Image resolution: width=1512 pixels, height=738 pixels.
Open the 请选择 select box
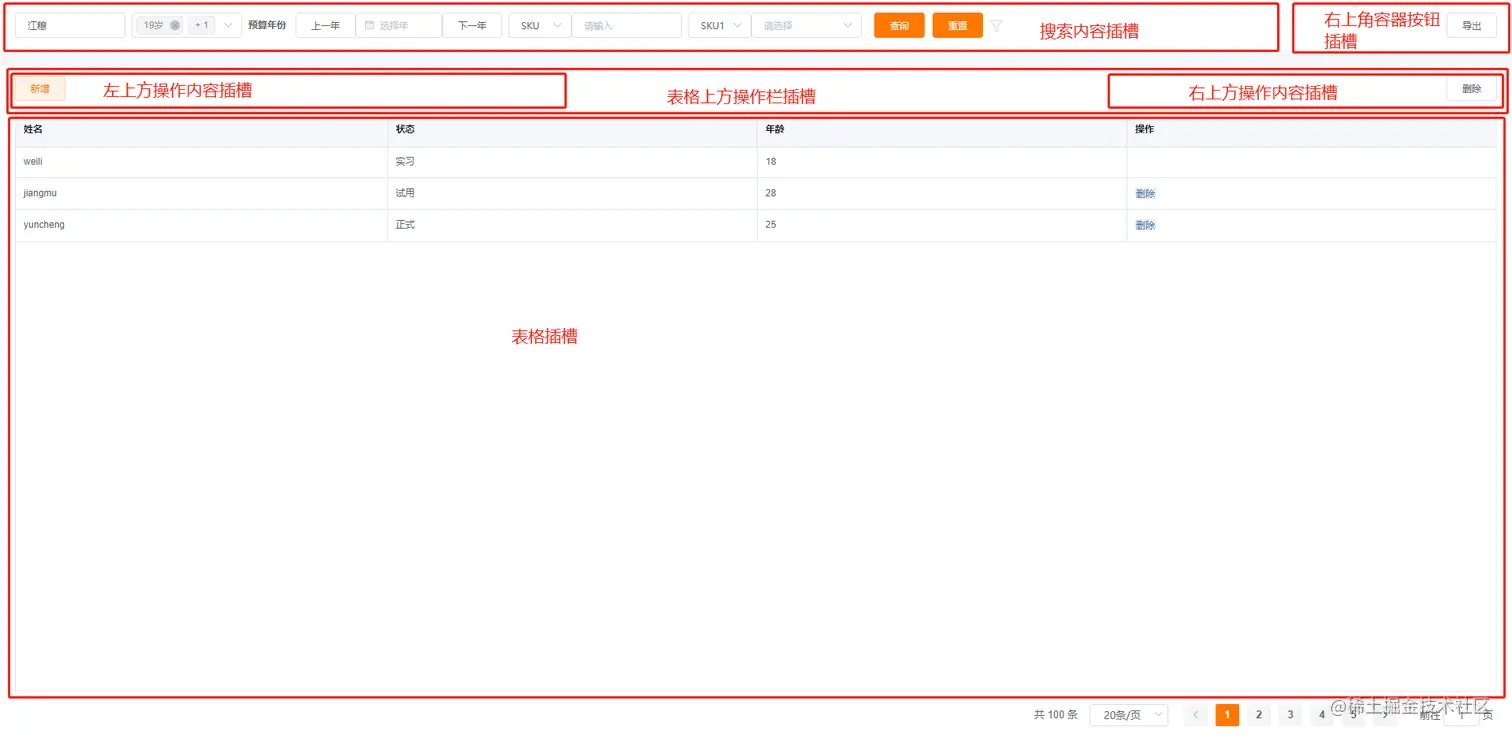point(806,26)
